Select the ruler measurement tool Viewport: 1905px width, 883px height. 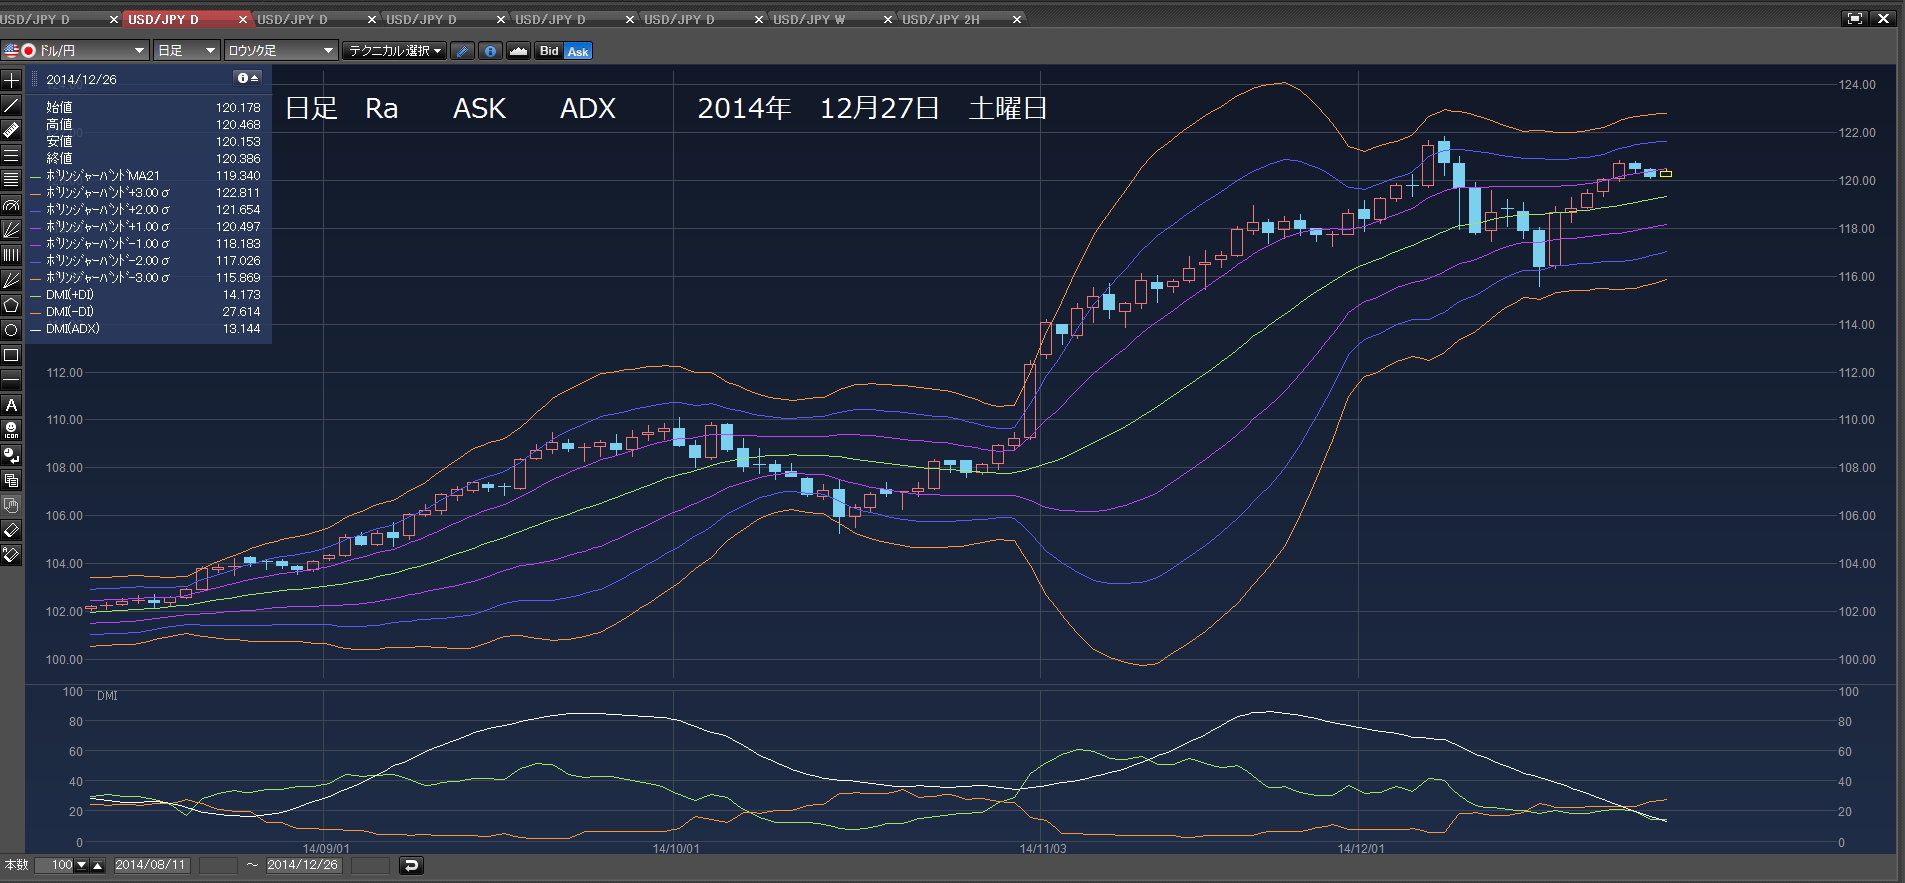[11, 130]
